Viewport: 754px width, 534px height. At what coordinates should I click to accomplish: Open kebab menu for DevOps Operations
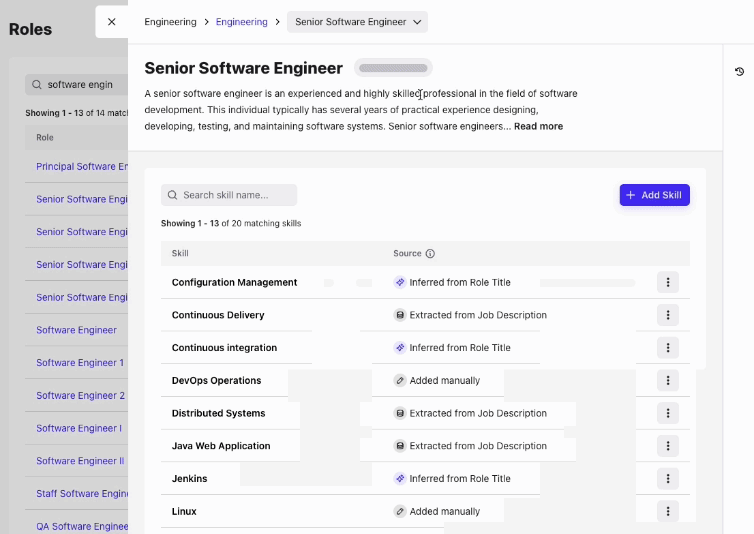pyautogui.click(x=668, y=381)
